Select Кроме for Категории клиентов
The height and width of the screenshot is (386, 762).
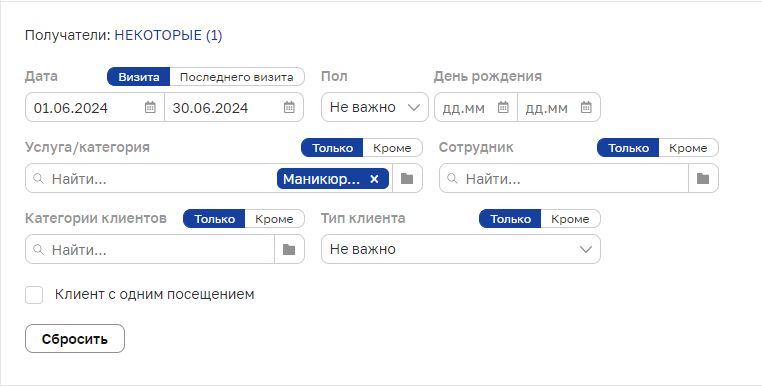[274, 219]
